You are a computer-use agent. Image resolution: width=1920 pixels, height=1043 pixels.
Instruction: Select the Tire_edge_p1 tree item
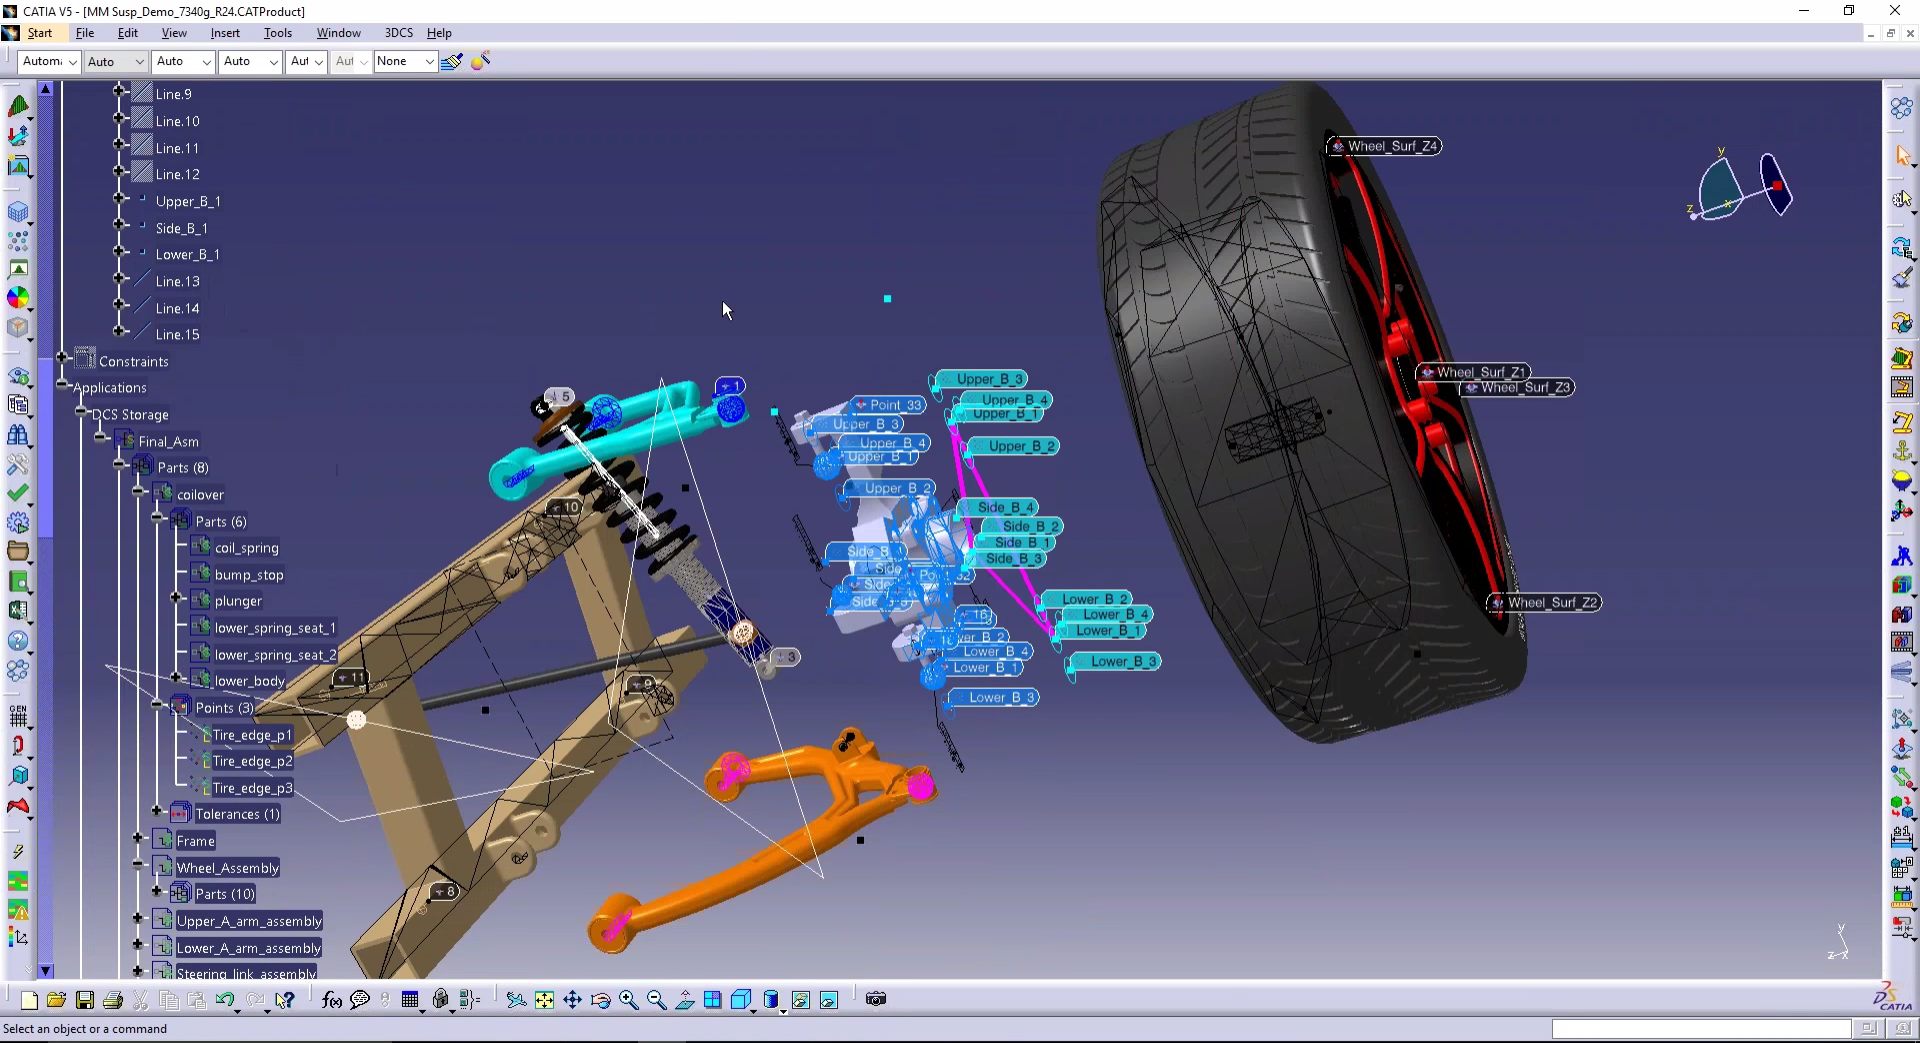point(250,734)
